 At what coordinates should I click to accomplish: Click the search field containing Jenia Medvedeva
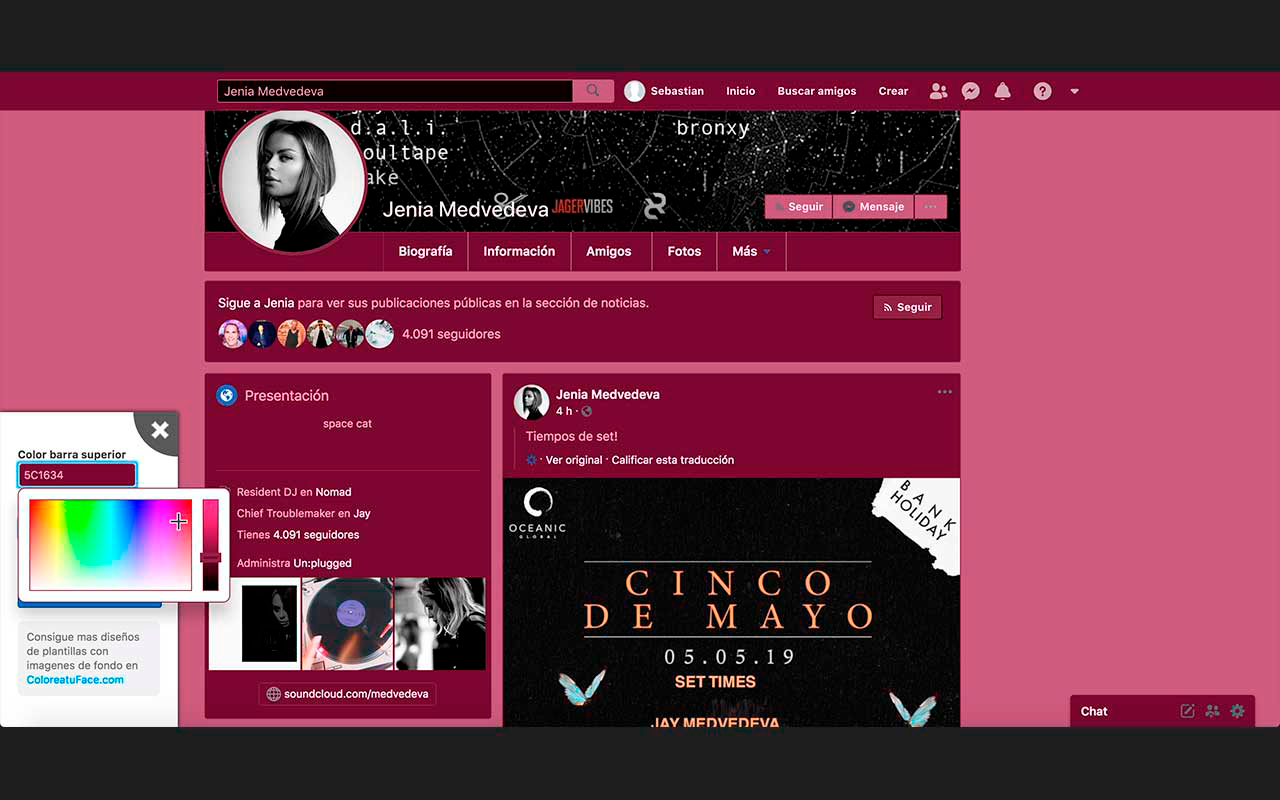coord(395,91)
